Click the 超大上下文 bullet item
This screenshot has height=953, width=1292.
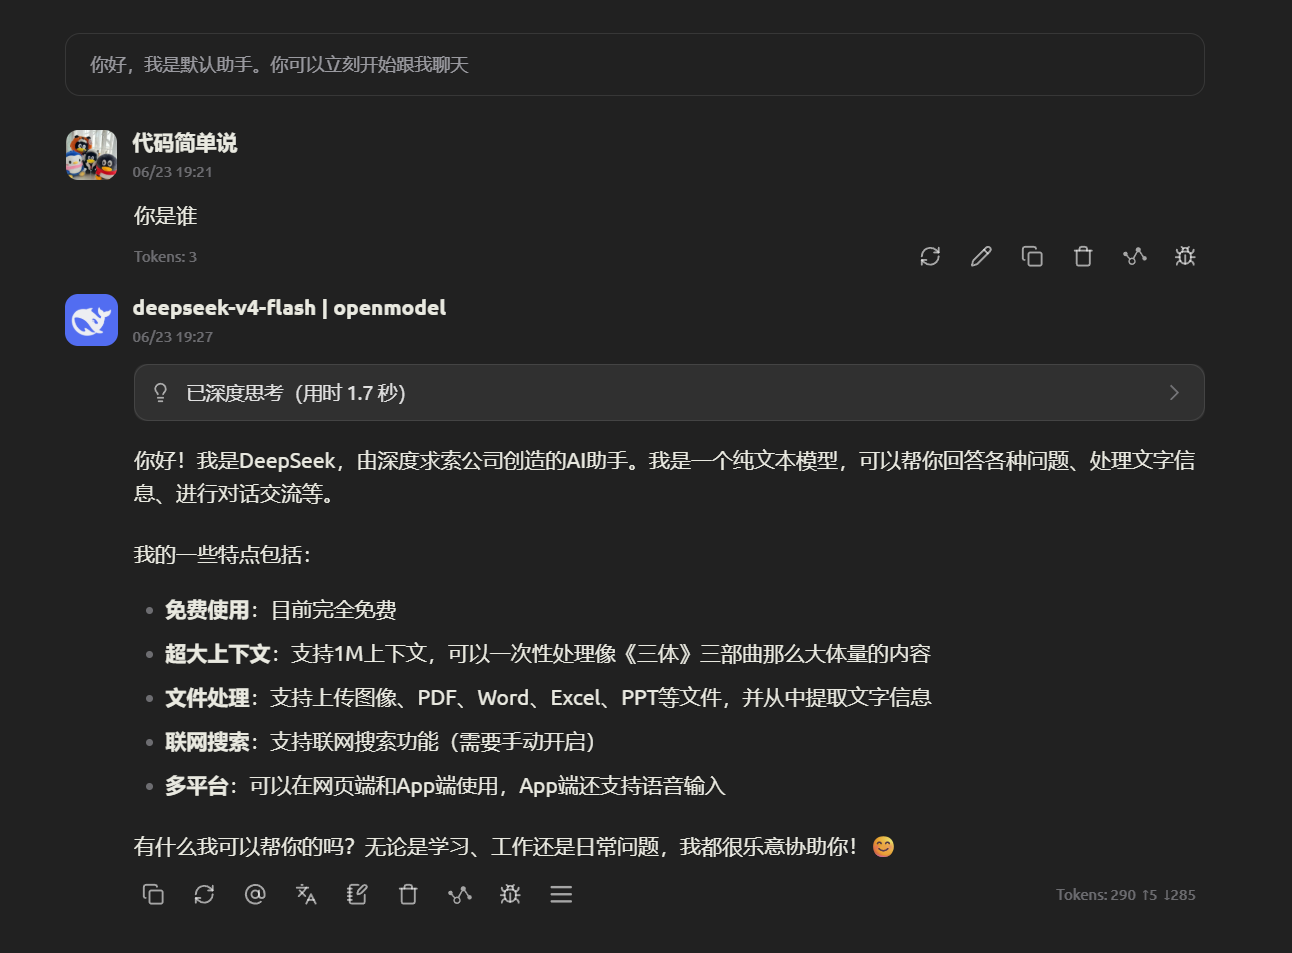tap(548, 654)
